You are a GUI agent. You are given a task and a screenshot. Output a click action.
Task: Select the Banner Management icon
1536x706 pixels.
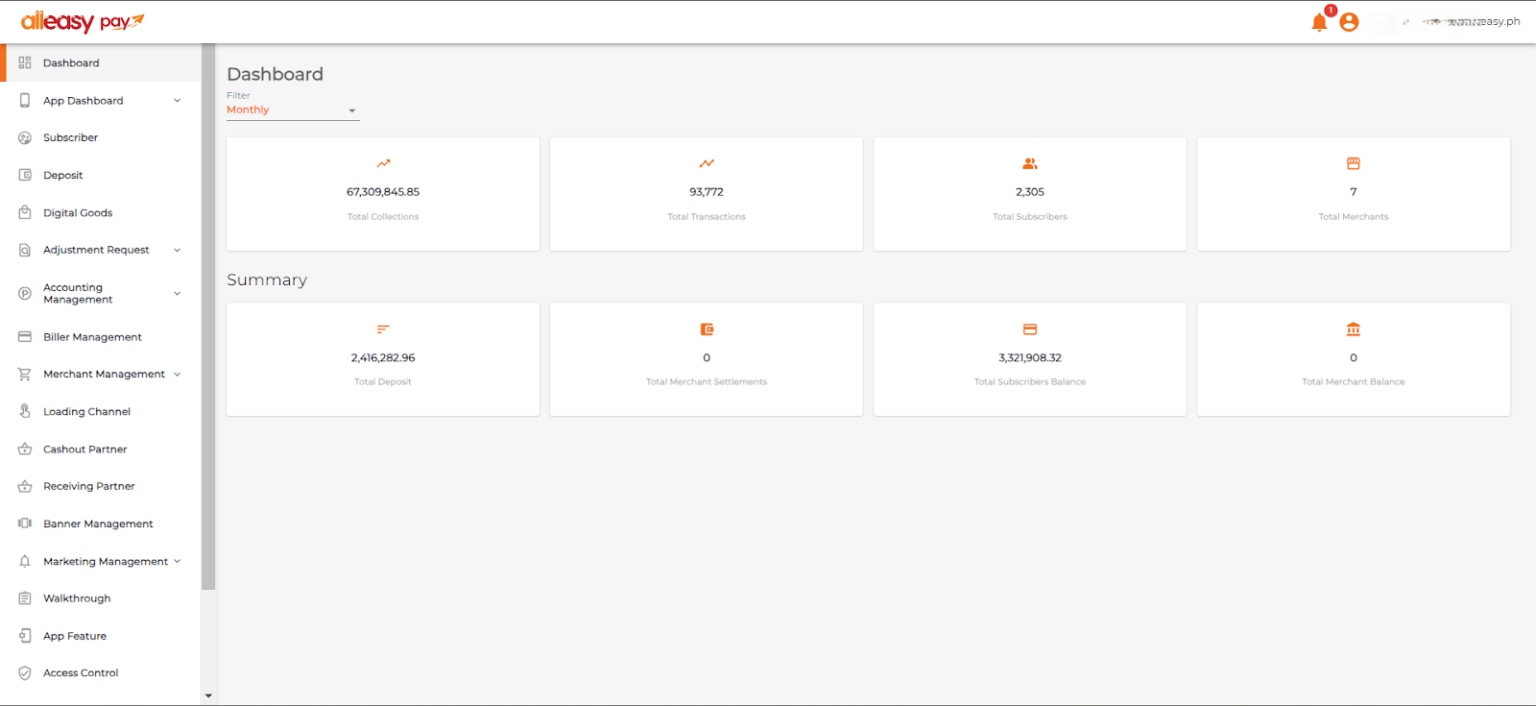click(x=22, y=523)
